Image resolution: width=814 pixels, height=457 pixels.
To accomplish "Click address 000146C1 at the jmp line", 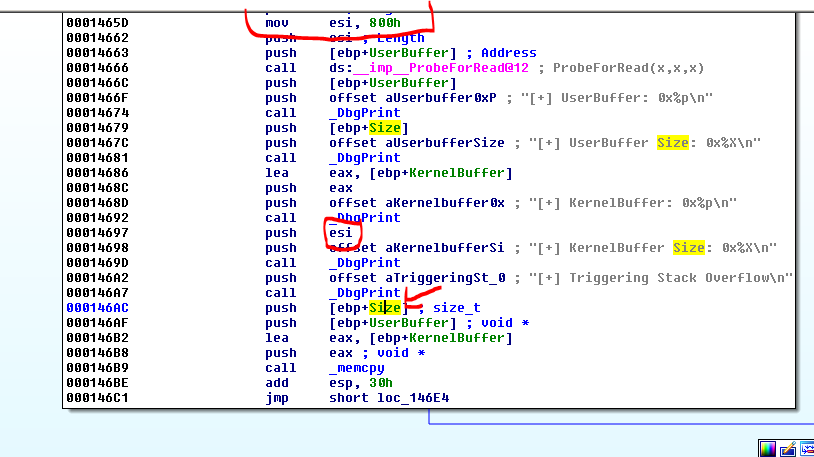I will coord(97,398).
